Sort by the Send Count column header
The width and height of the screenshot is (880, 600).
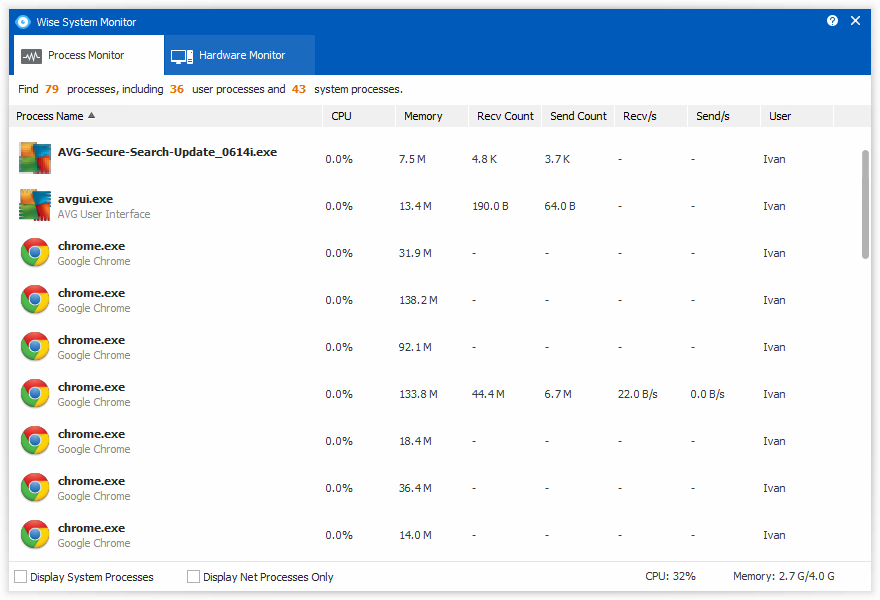coord(578,116)
